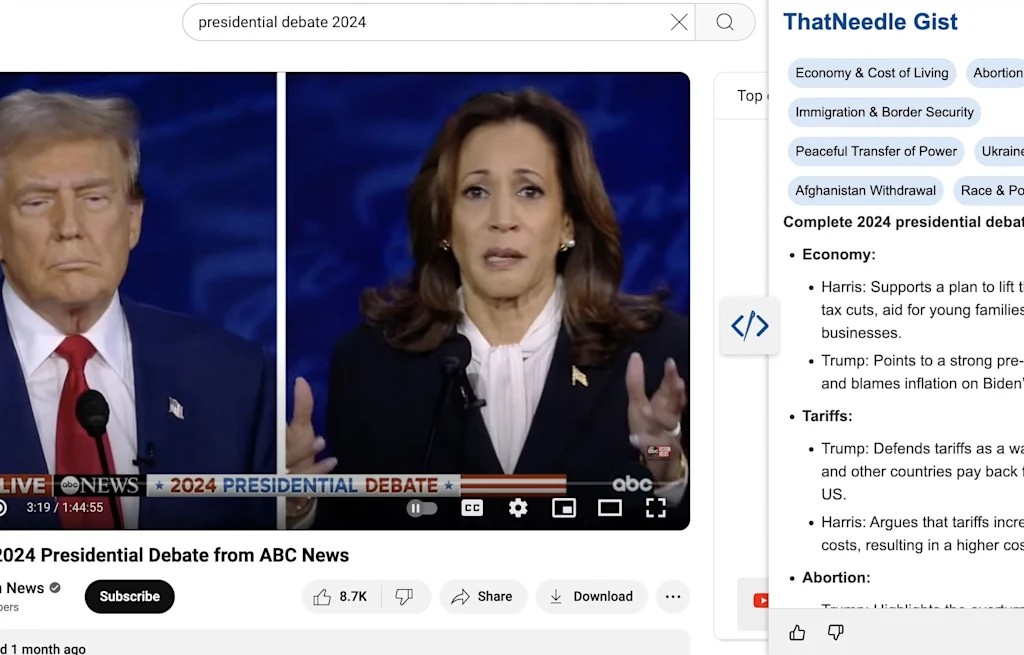The width and height of the screenshot is (1024, 655).
Task: Open the video settings gear
Action: click(518, 508)
